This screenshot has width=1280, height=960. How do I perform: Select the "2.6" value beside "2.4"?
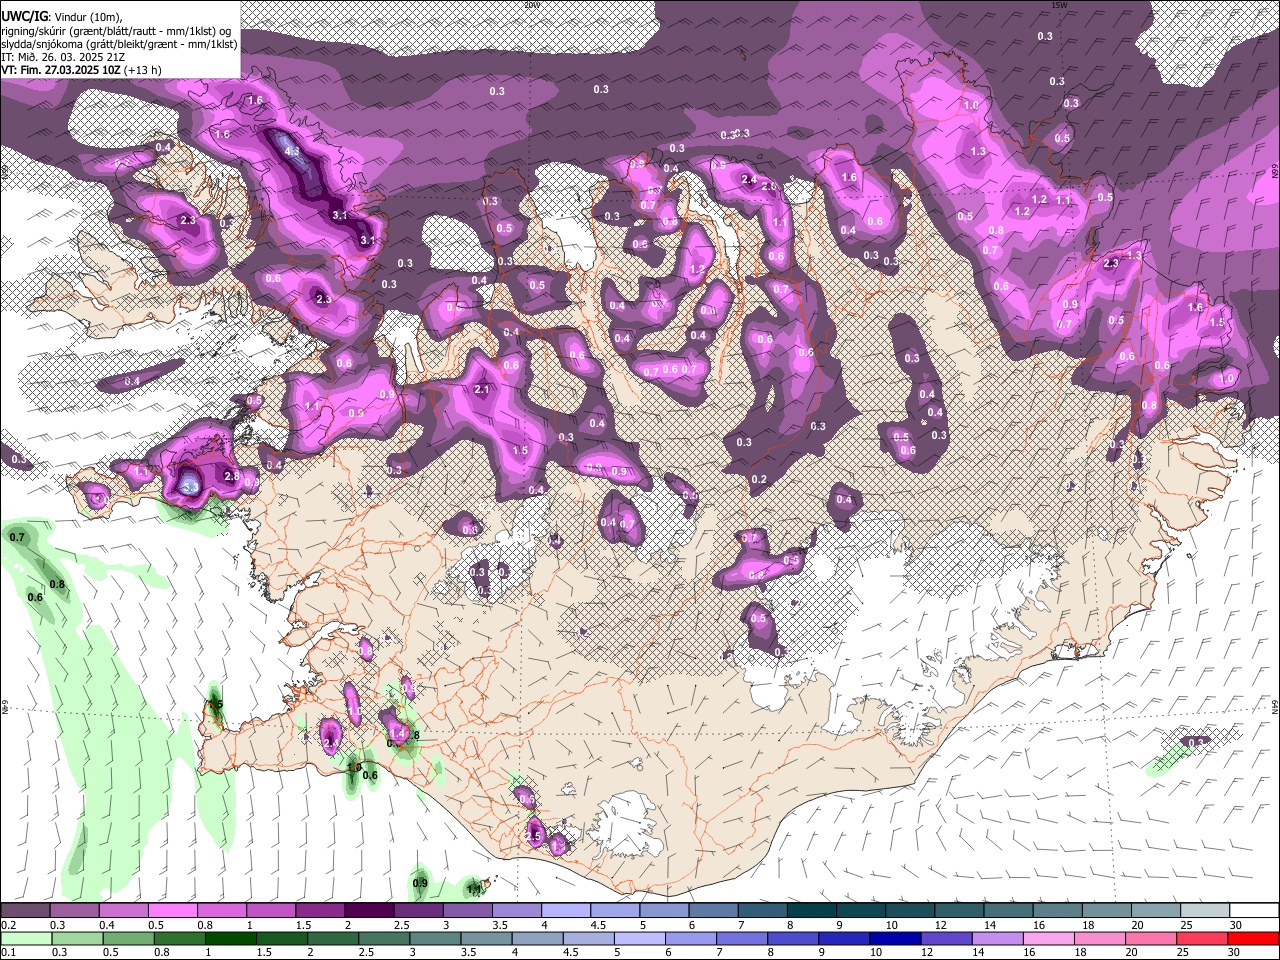[x=769, y=187]
